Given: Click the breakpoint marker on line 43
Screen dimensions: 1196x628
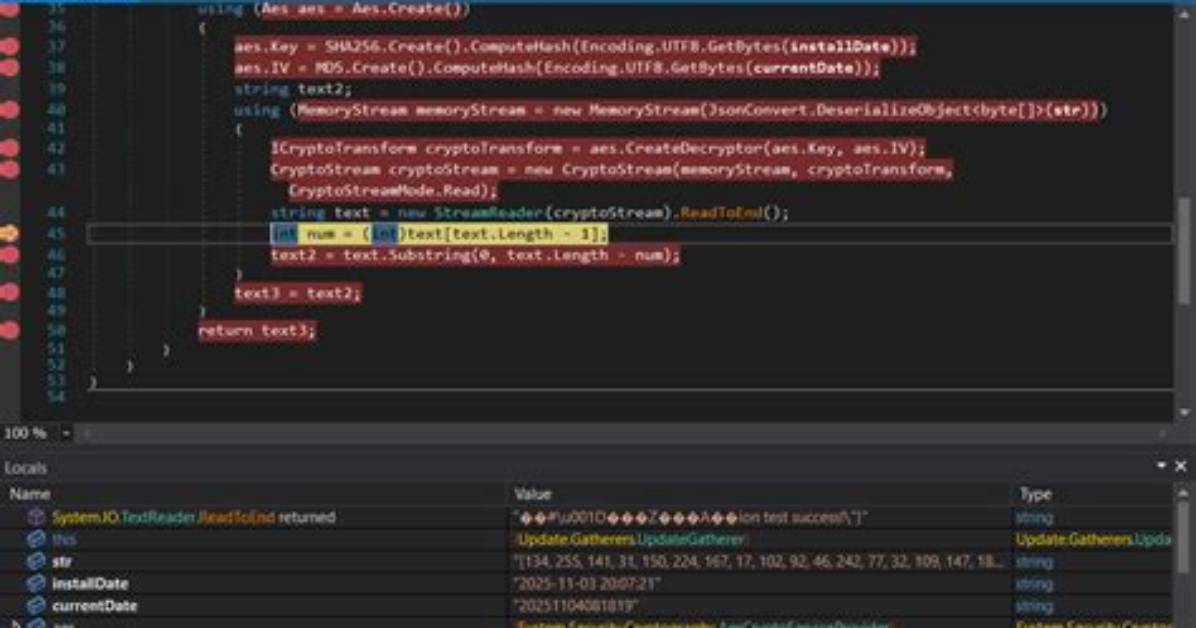Looking at the screenshot, I should [x=8, y=169].
